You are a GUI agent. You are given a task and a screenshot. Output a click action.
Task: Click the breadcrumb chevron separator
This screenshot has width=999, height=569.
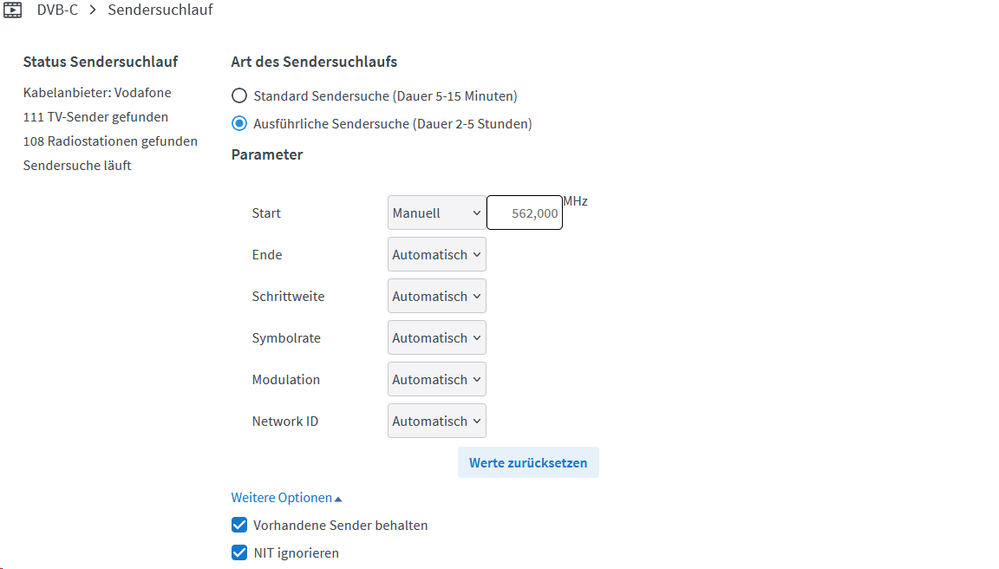coord(93,10)
